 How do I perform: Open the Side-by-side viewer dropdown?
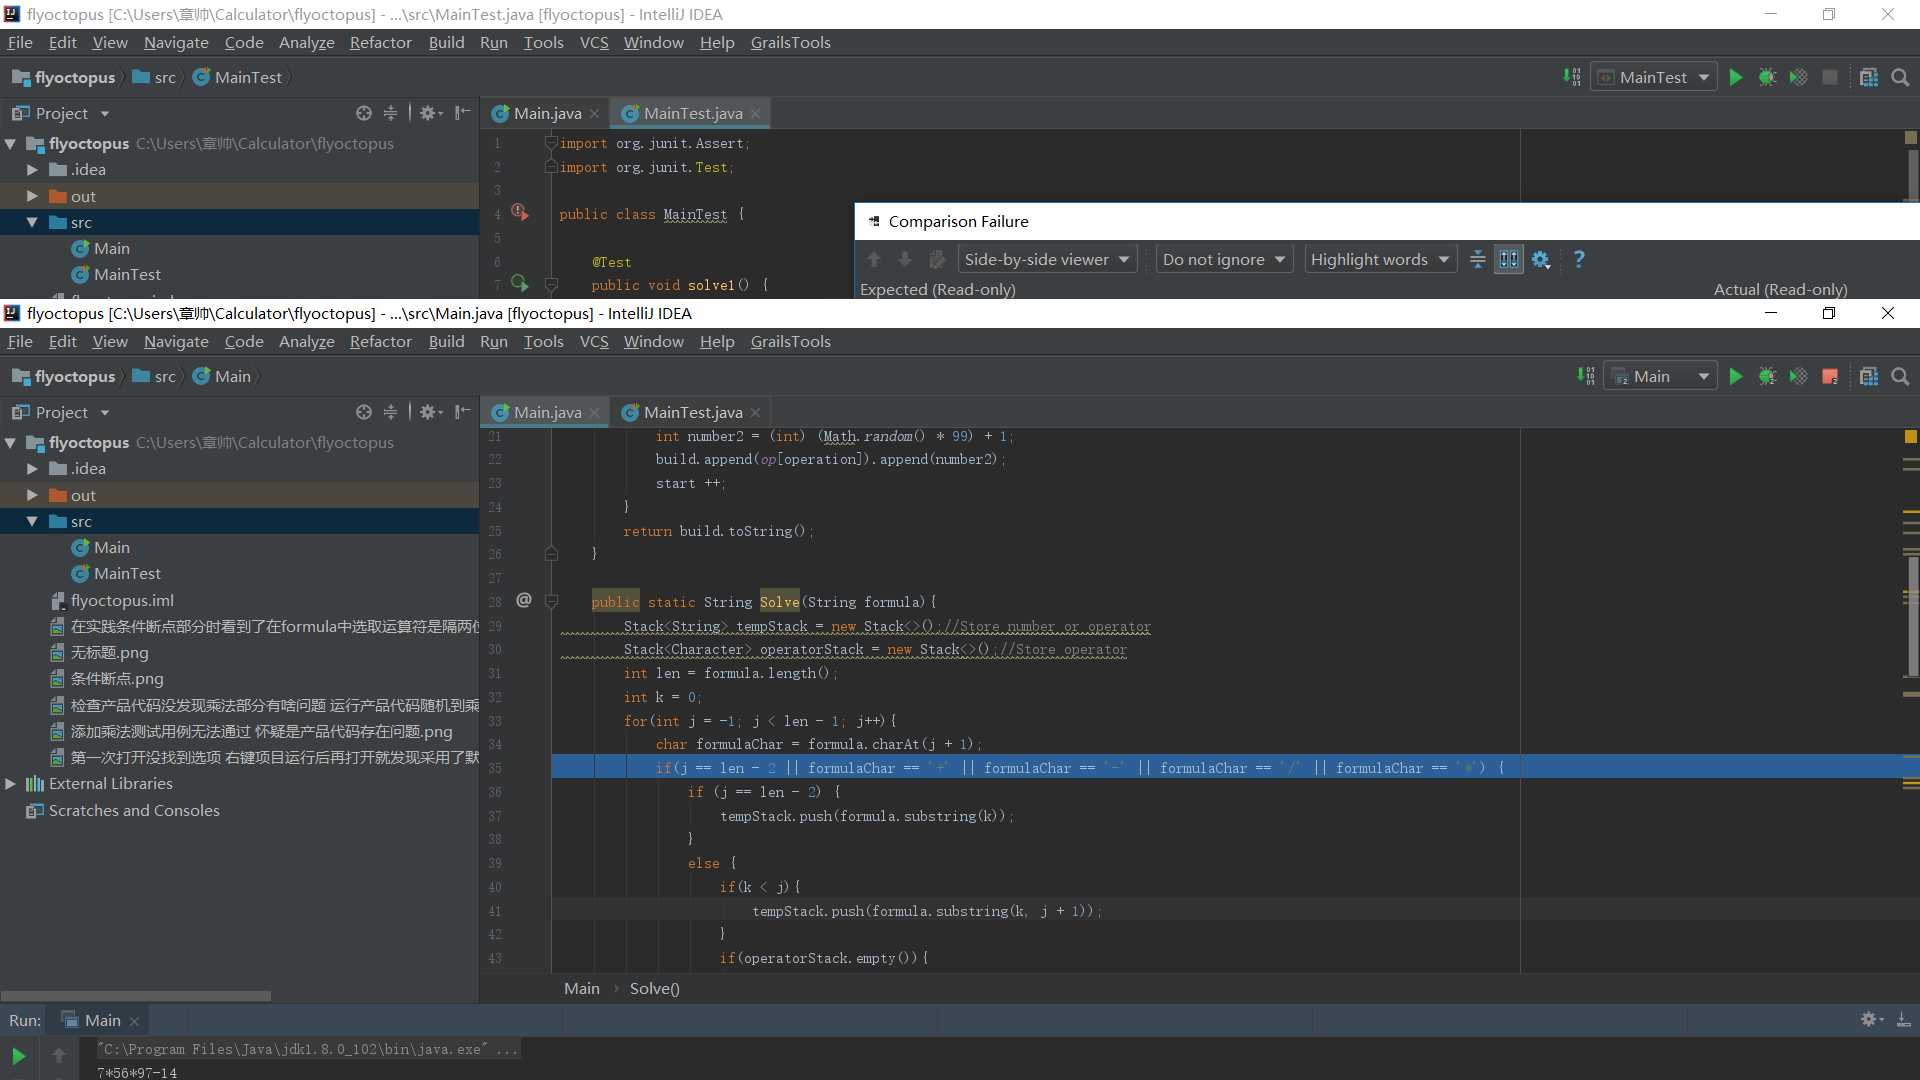point(1046,260)
